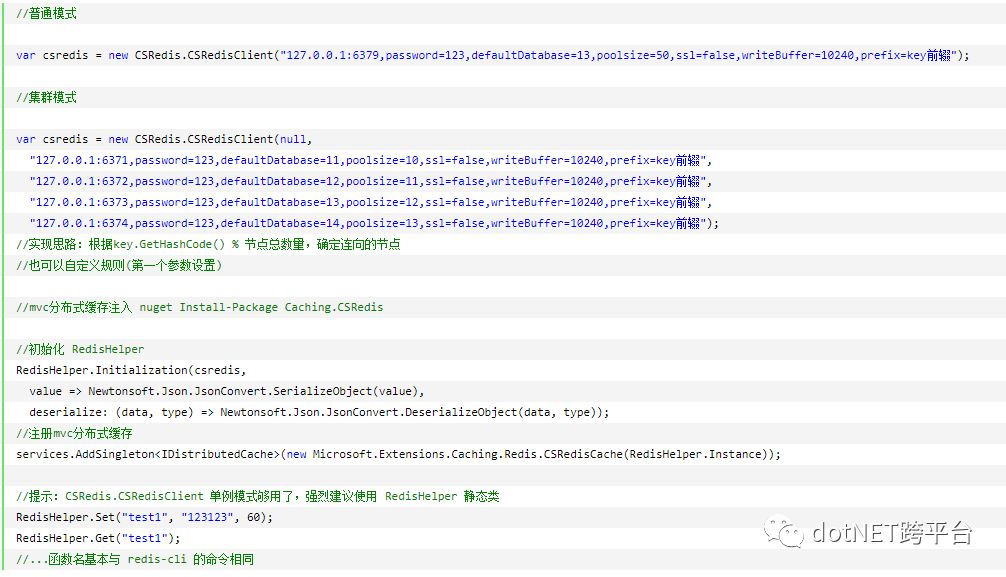Click the comment //初始化 RedisHelper
This screenshot has width=1006, height=577.
(80, 349)
